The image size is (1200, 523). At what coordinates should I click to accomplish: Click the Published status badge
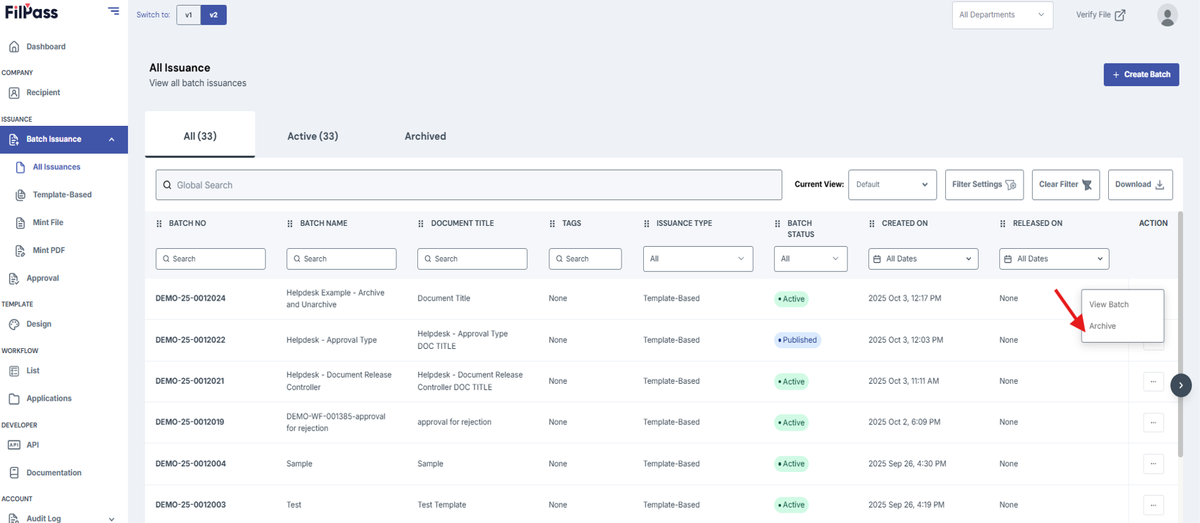797,340
